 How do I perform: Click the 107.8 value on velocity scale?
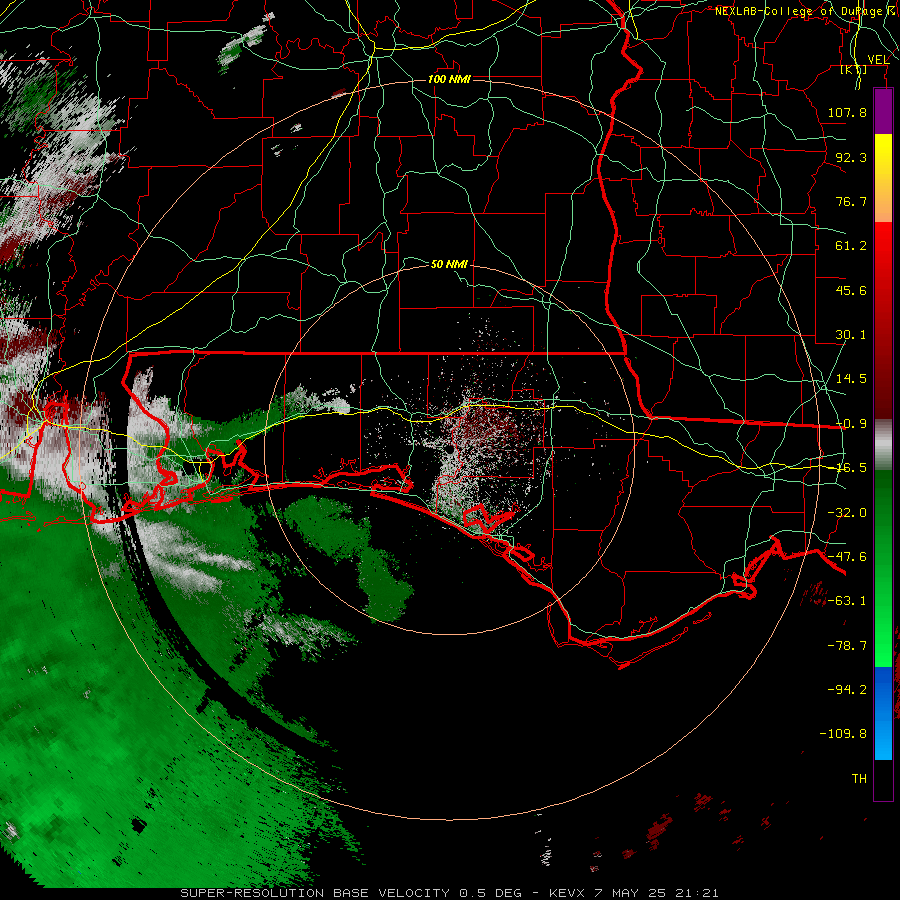pos(847,112)
